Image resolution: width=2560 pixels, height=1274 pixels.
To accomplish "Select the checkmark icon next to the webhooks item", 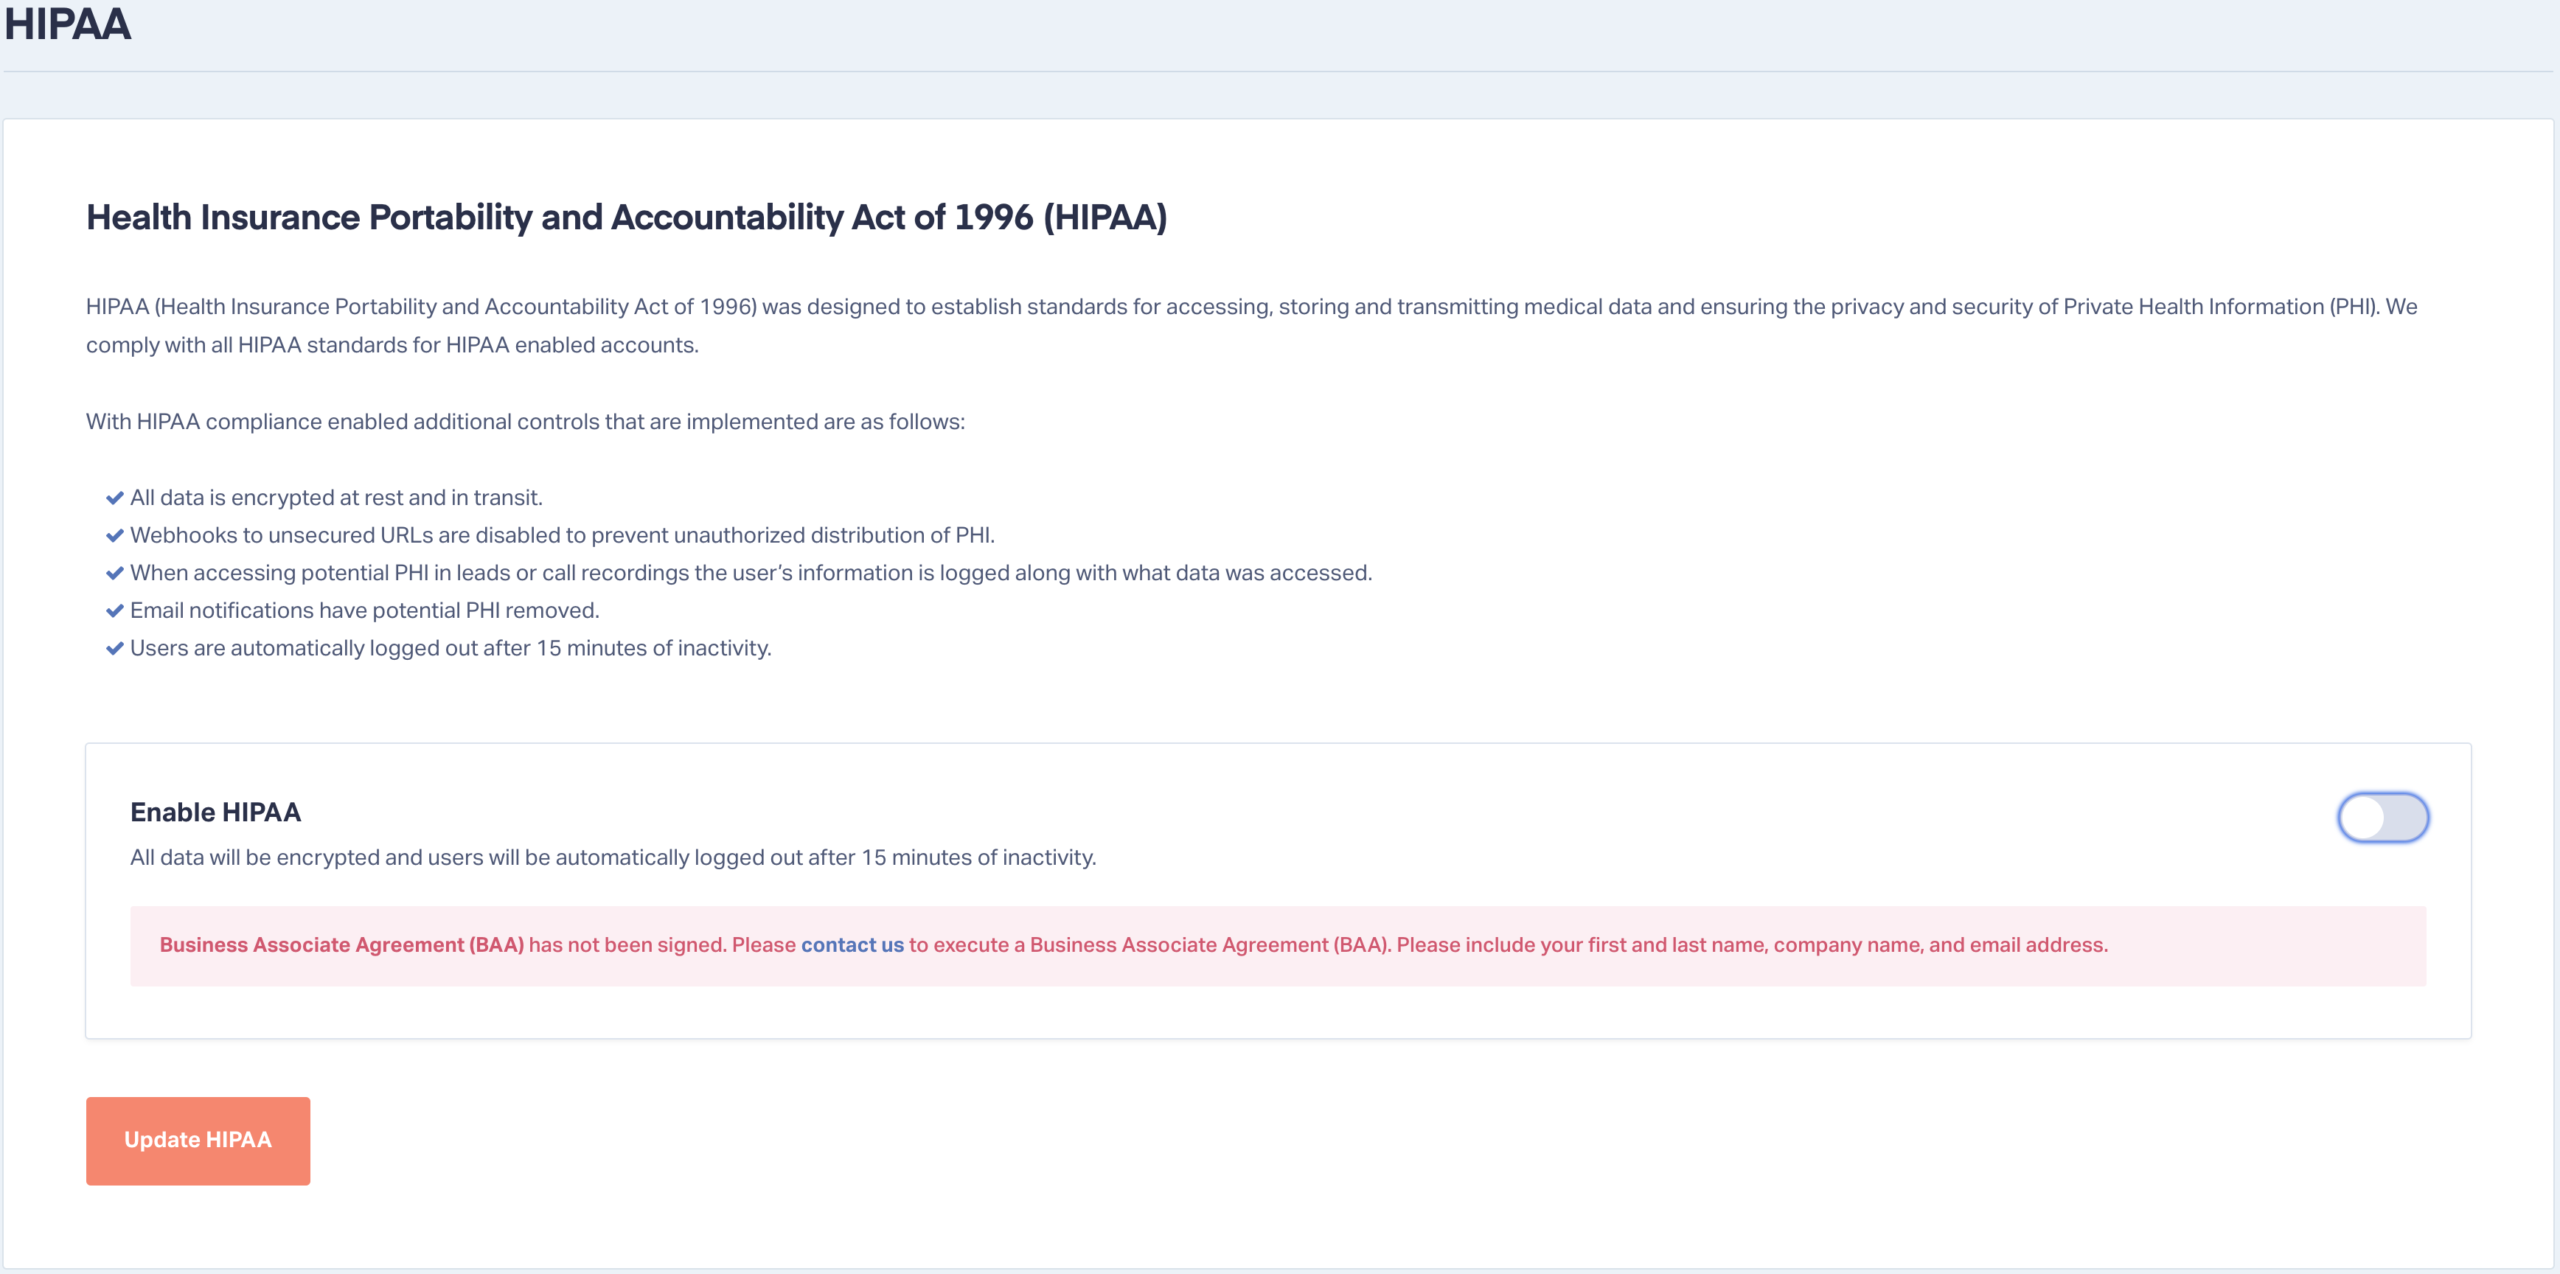I will pos(113,534).
